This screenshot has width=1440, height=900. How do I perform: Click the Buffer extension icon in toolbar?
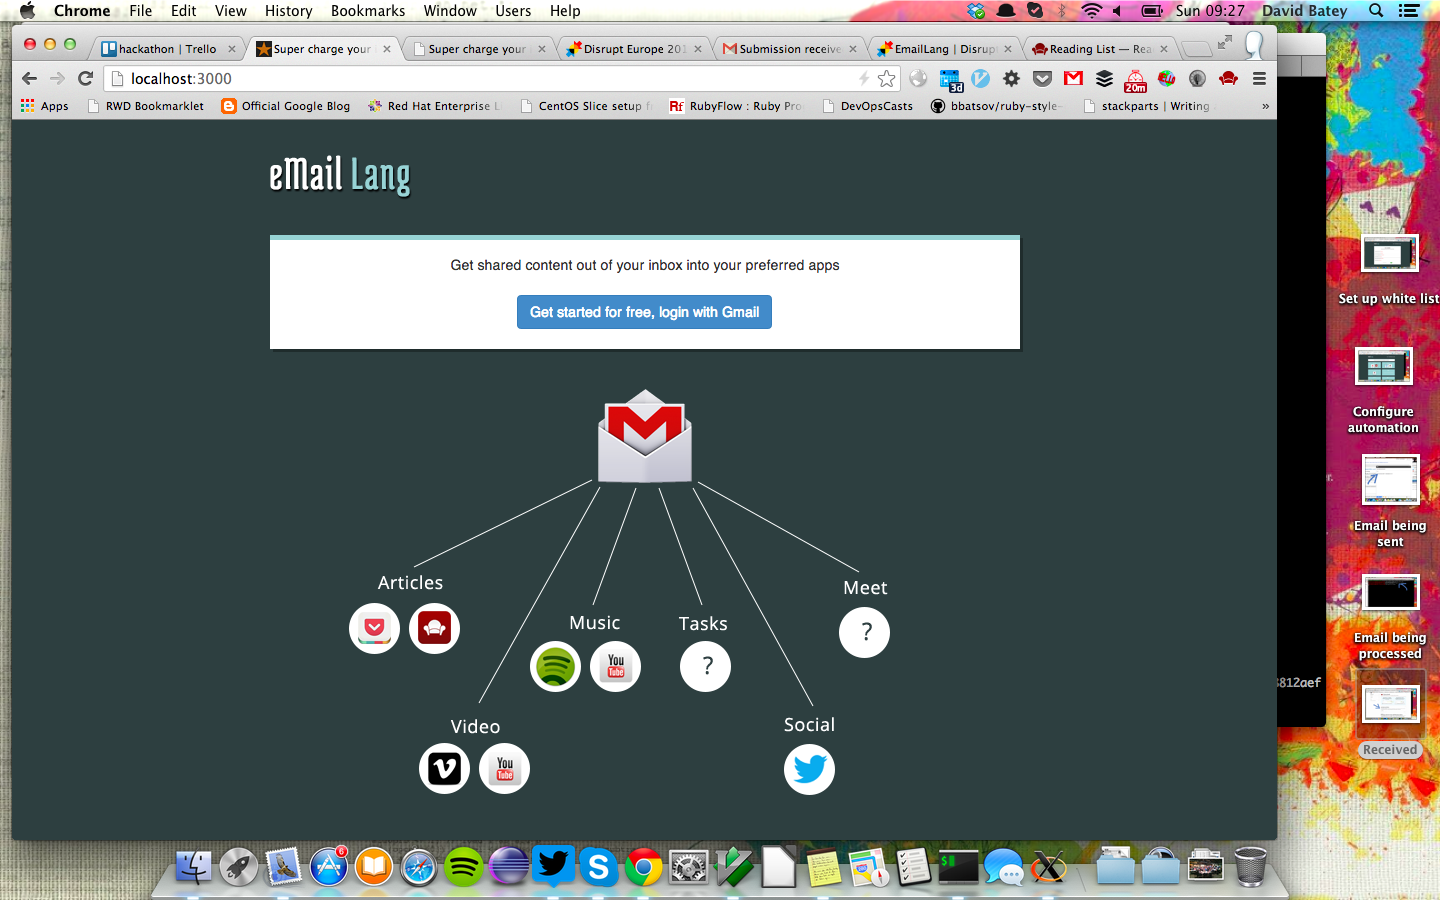[1104, 78]
